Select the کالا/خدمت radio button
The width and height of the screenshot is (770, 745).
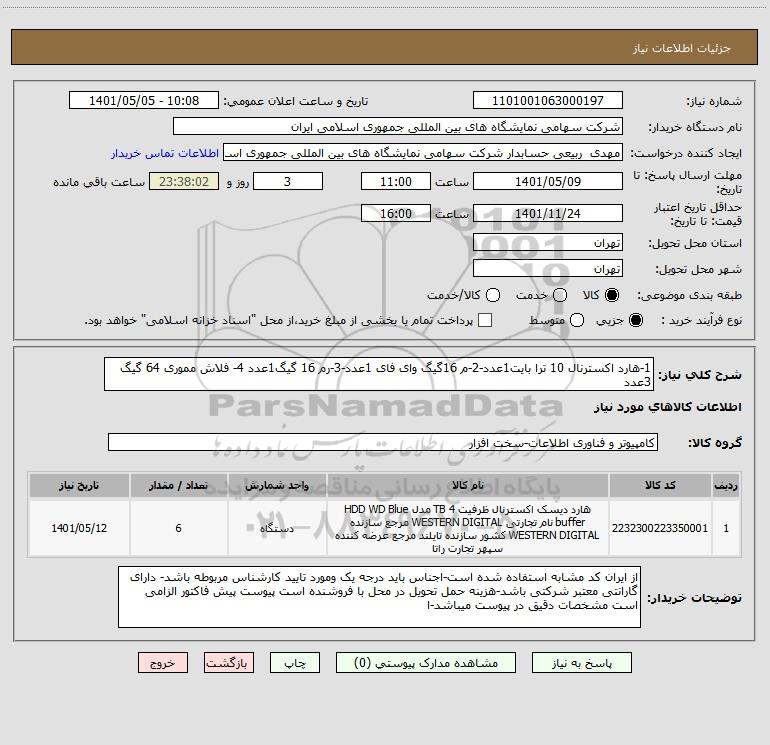(493, 295)
